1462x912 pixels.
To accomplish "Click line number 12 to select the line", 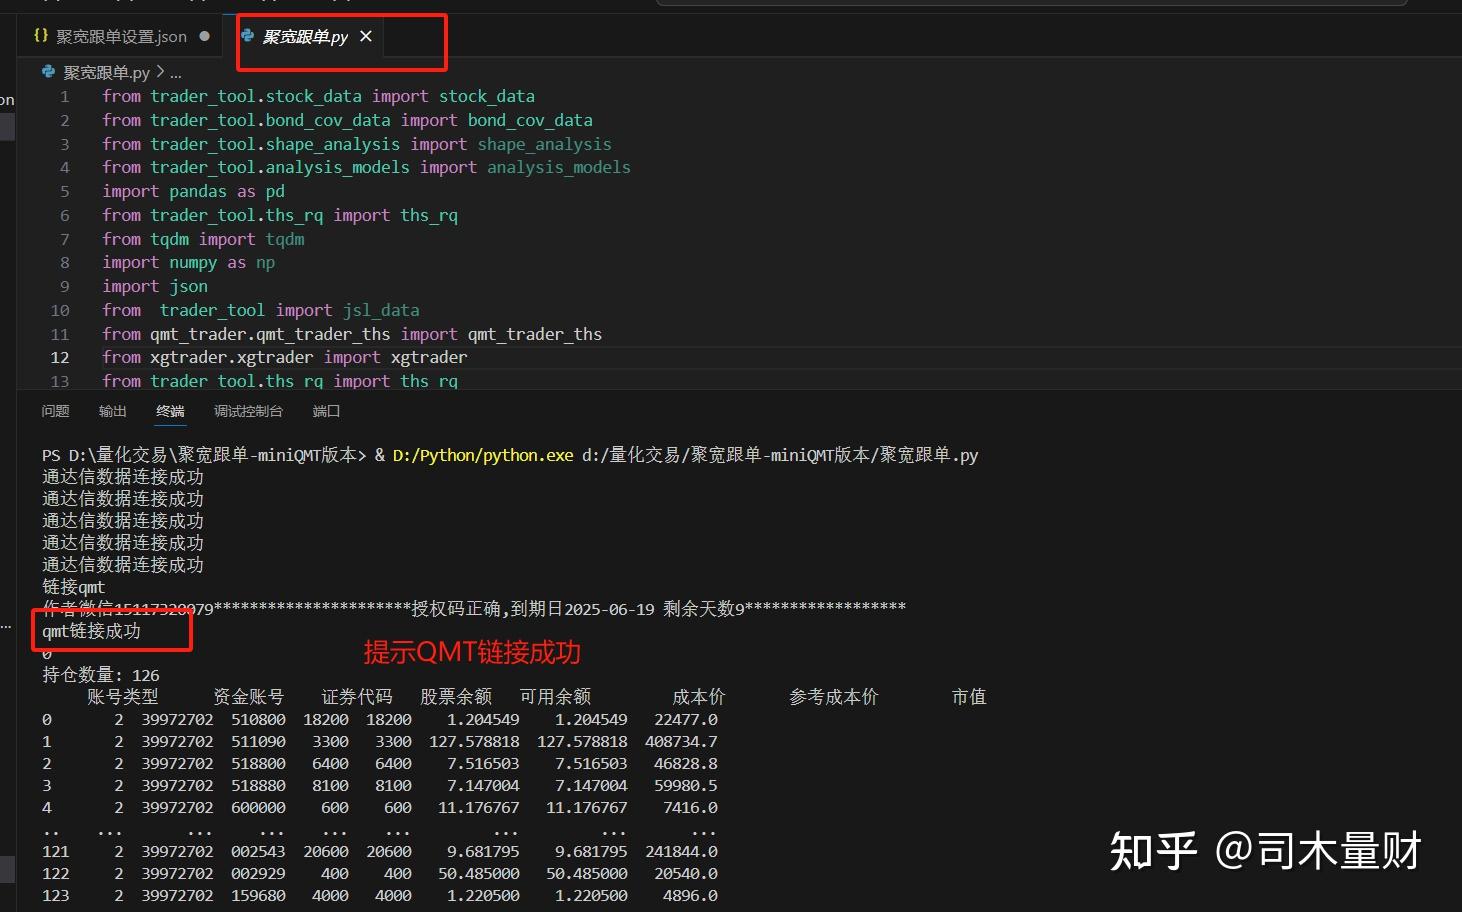I will pyautogui.click(x=60, y=357).
